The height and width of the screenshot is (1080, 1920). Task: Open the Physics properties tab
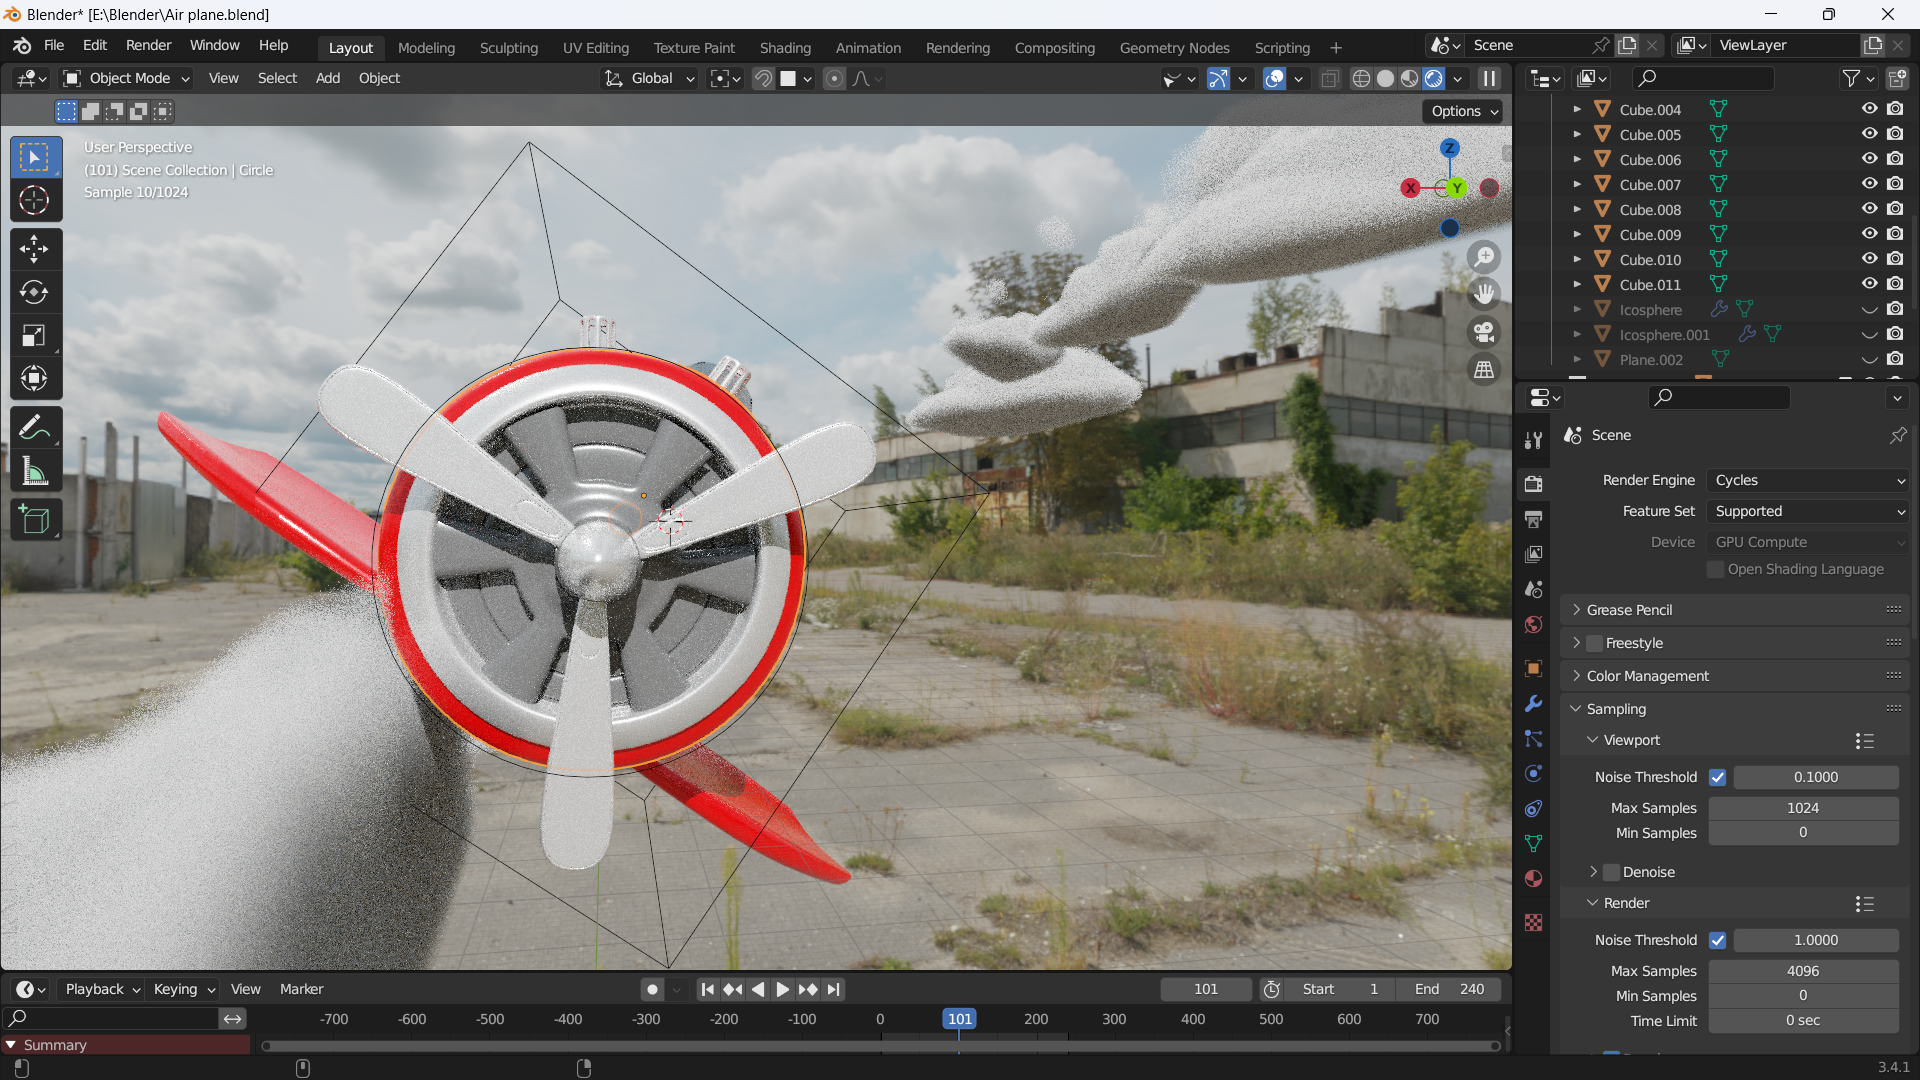1533,774
